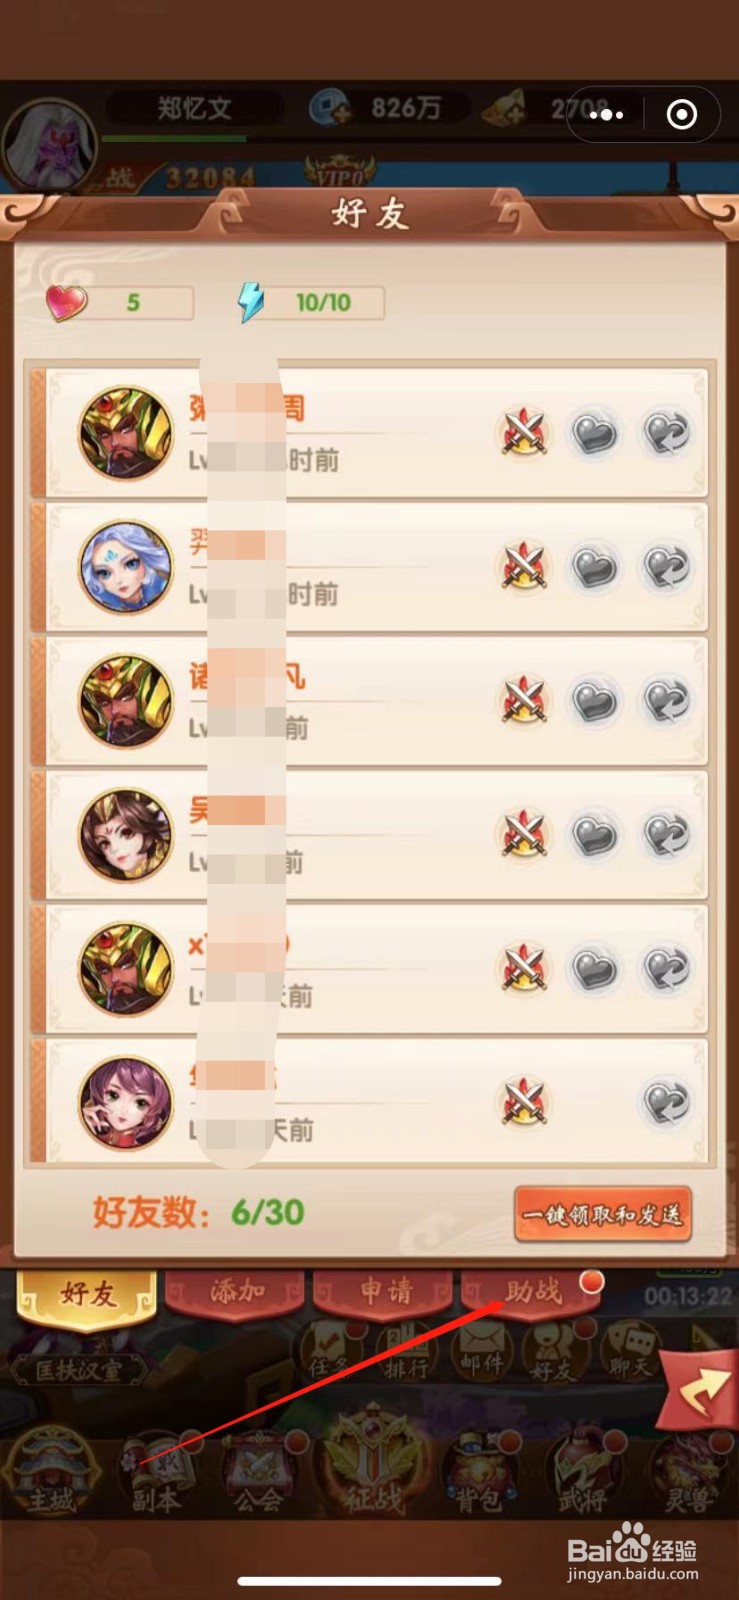This screenshot has width=739, height=1600.
Task: Go to 主城 main city
Action: pyautogui.click(x=50, y=1472)
